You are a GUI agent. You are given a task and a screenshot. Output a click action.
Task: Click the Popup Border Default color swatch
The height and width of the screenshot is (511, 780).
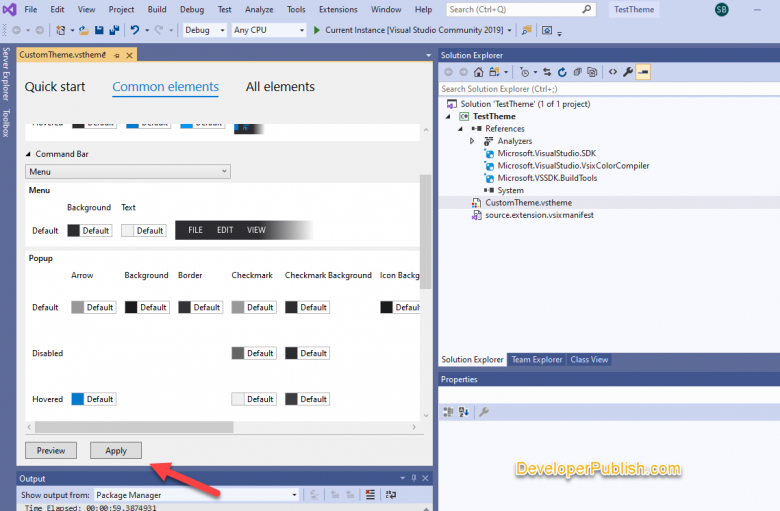185,307
